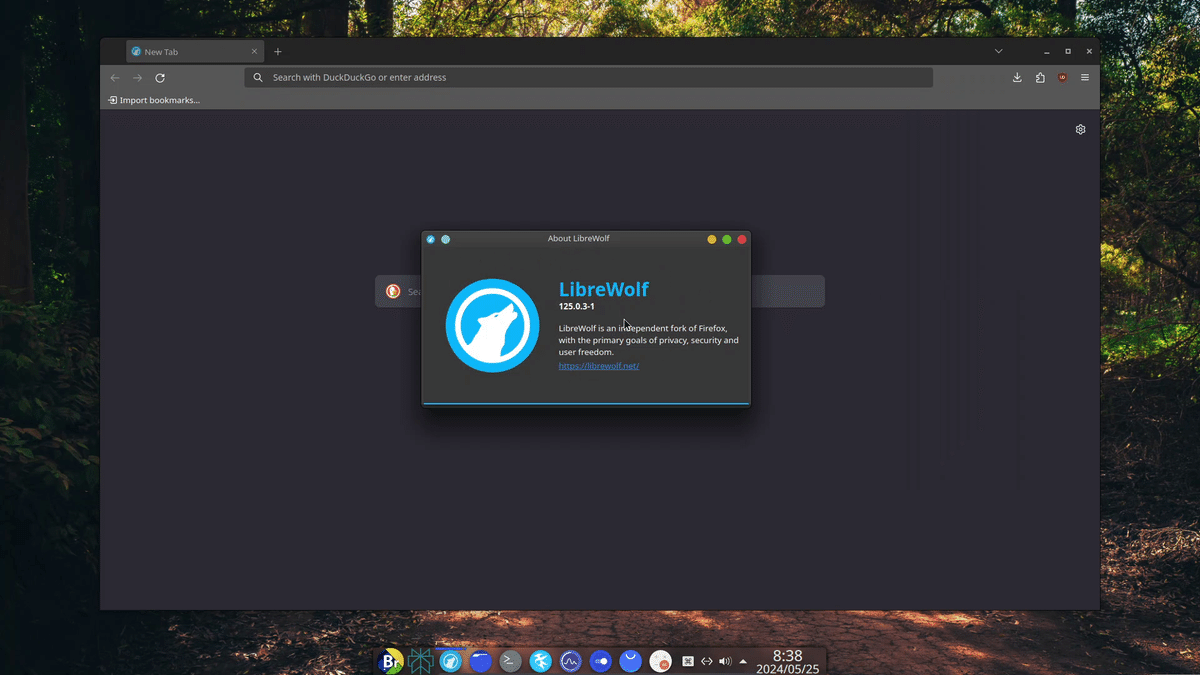Open the hamburger application menu
This screenshot has width=1200, height=675.
pyautogui.click(x=1085, y=77)
